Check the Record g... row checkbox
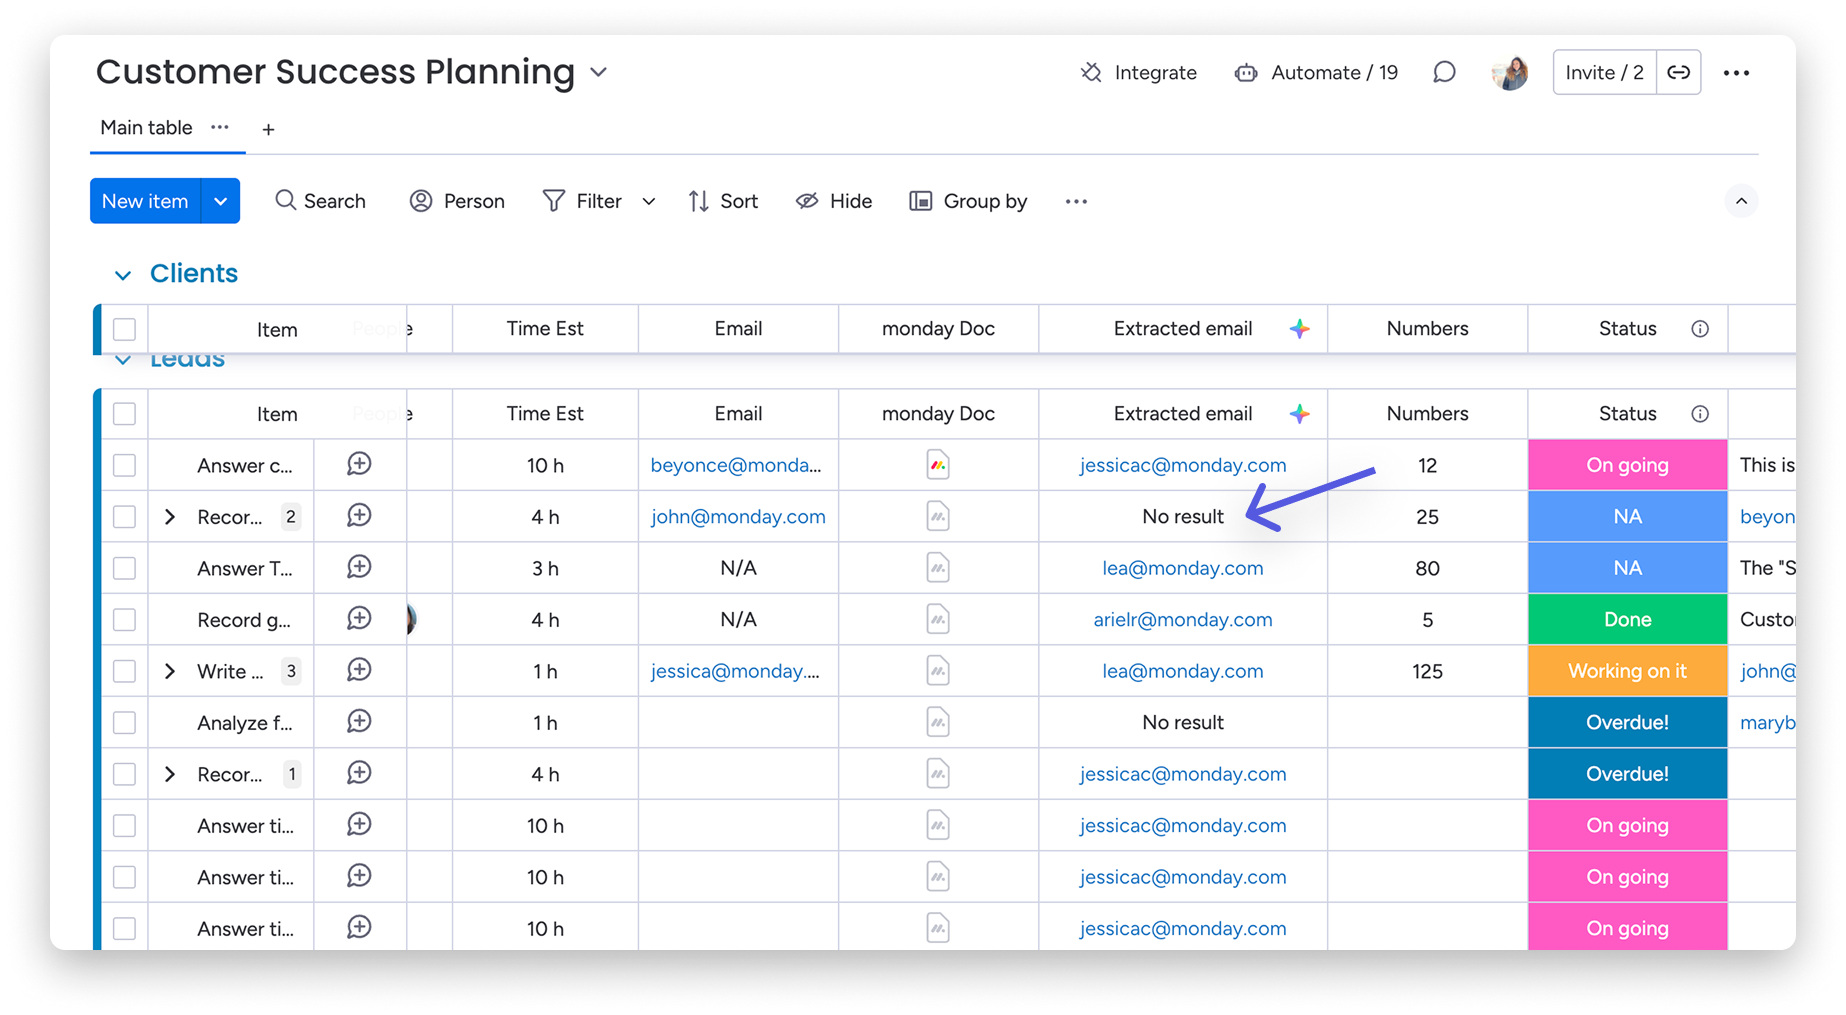Viewport: 1846px width, 1015px height. tap(124, 620)
